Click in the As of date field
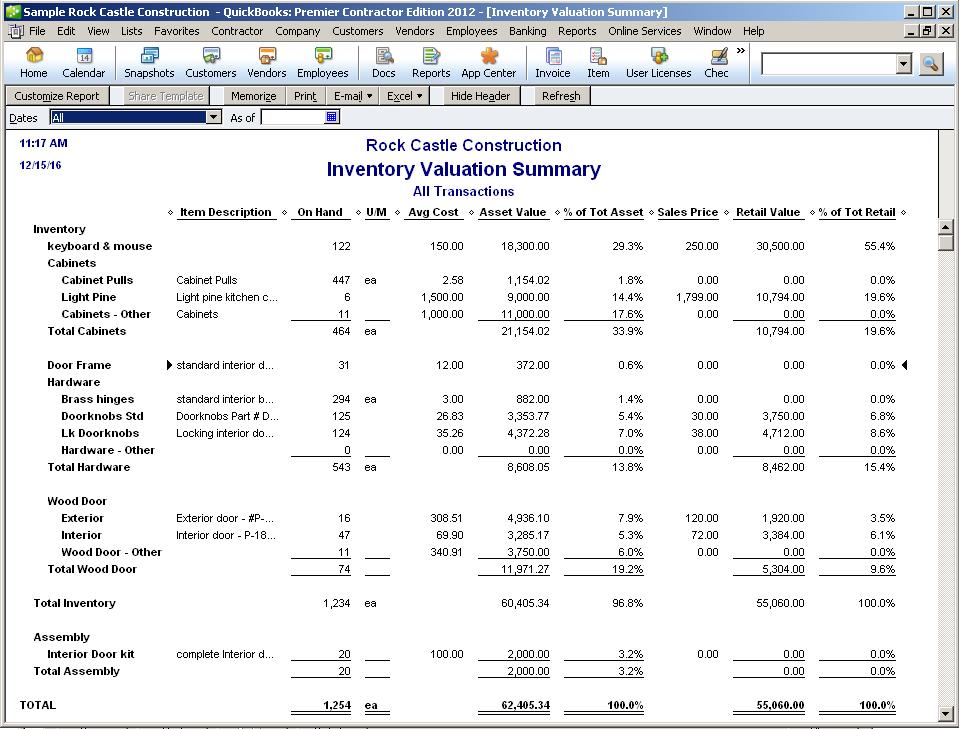Image resolution: width=959 pixels, height=729 pixels. pos(293,117)
